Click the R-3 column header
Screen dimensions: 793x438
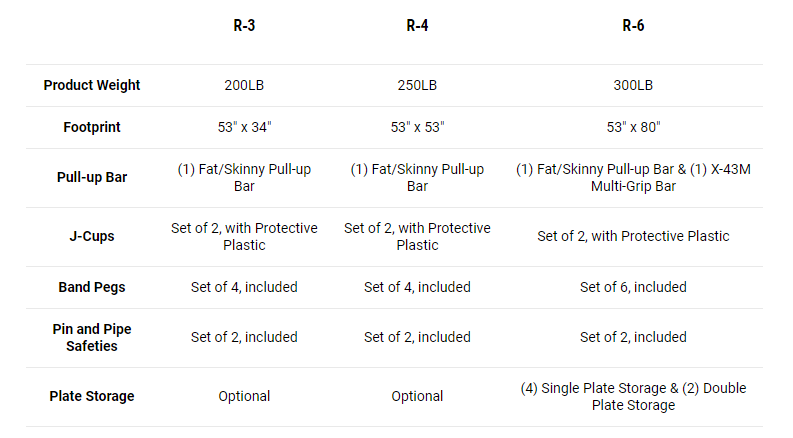pos(244,26)
